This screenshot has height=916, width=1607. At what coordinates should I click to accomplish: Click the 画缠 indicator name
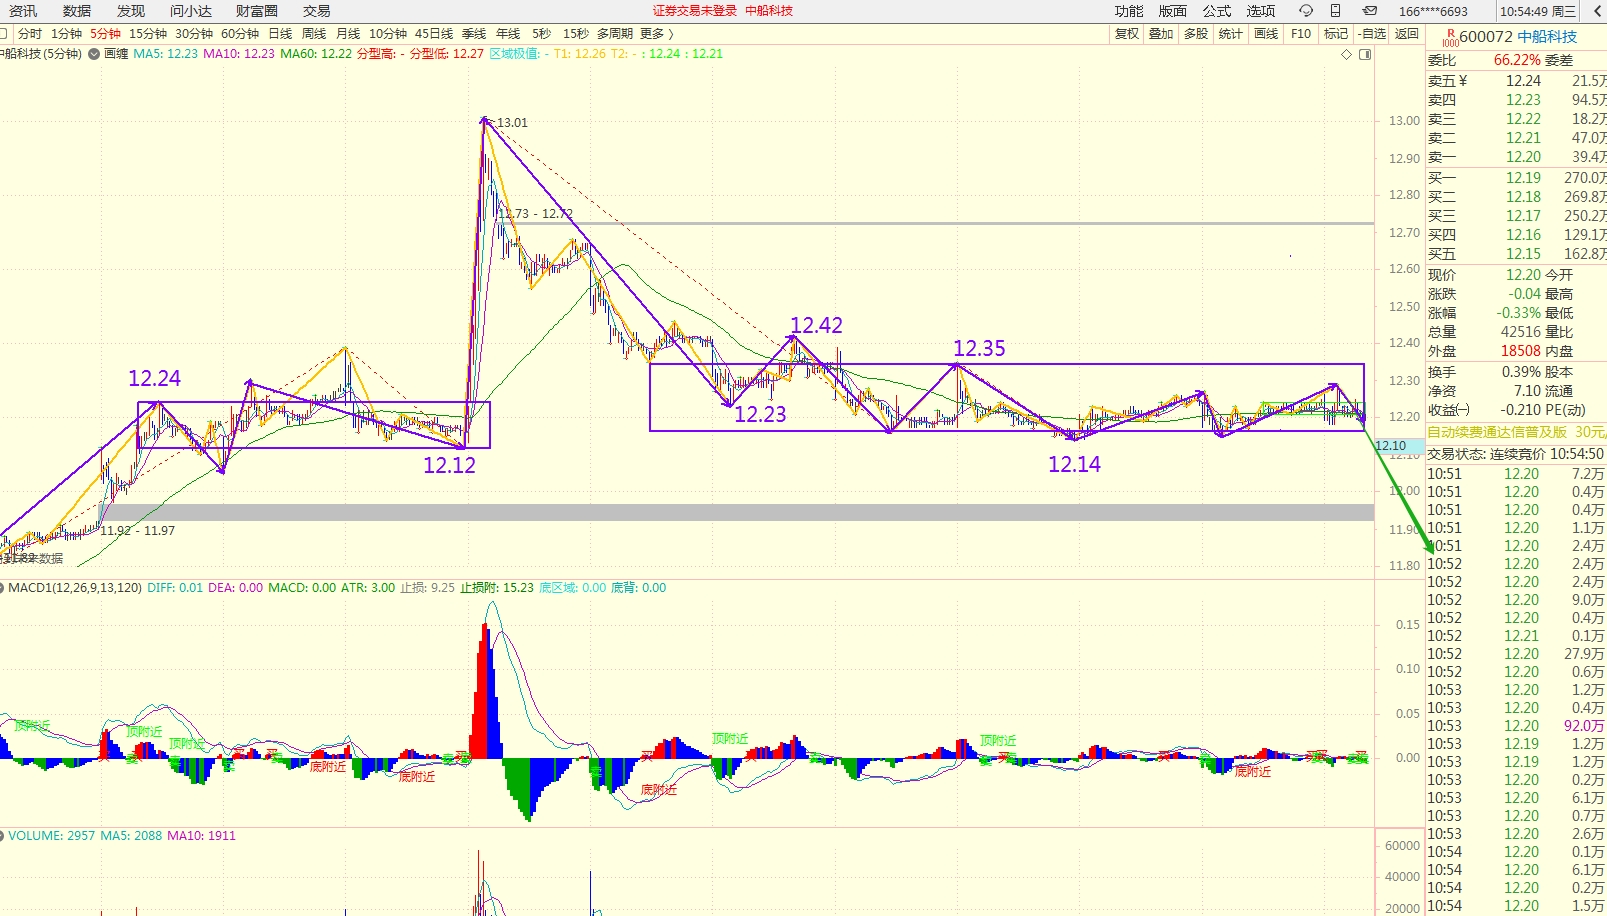[116, 54]
